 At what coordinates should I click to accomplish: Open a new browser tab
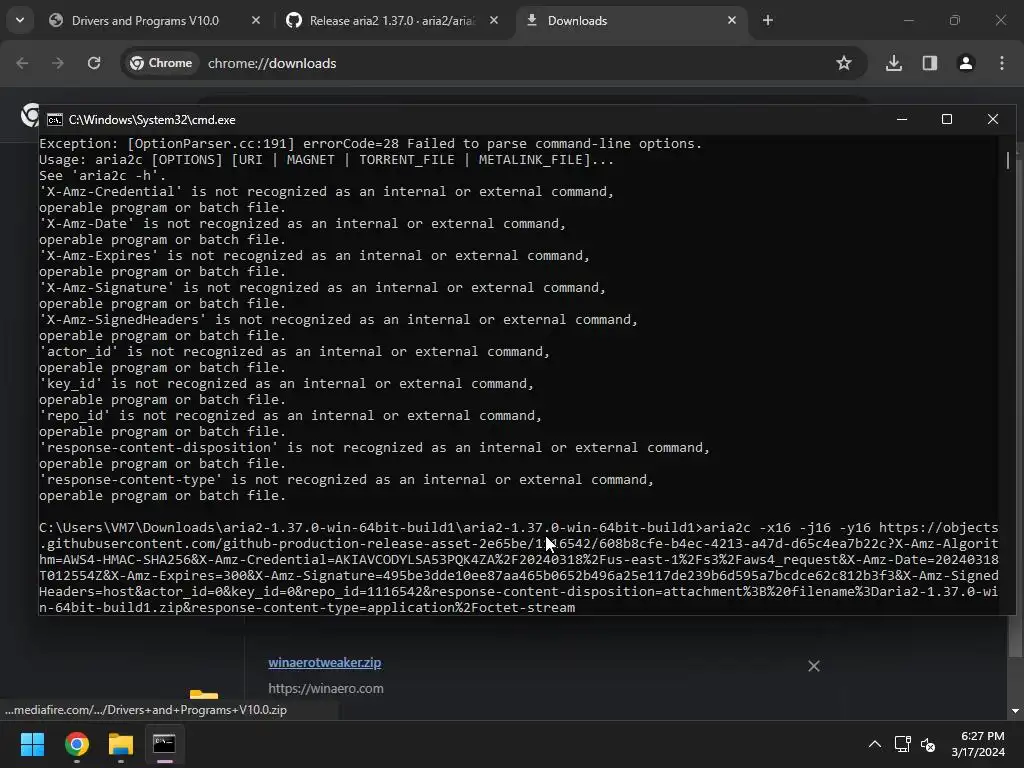(x=768, y=20)
